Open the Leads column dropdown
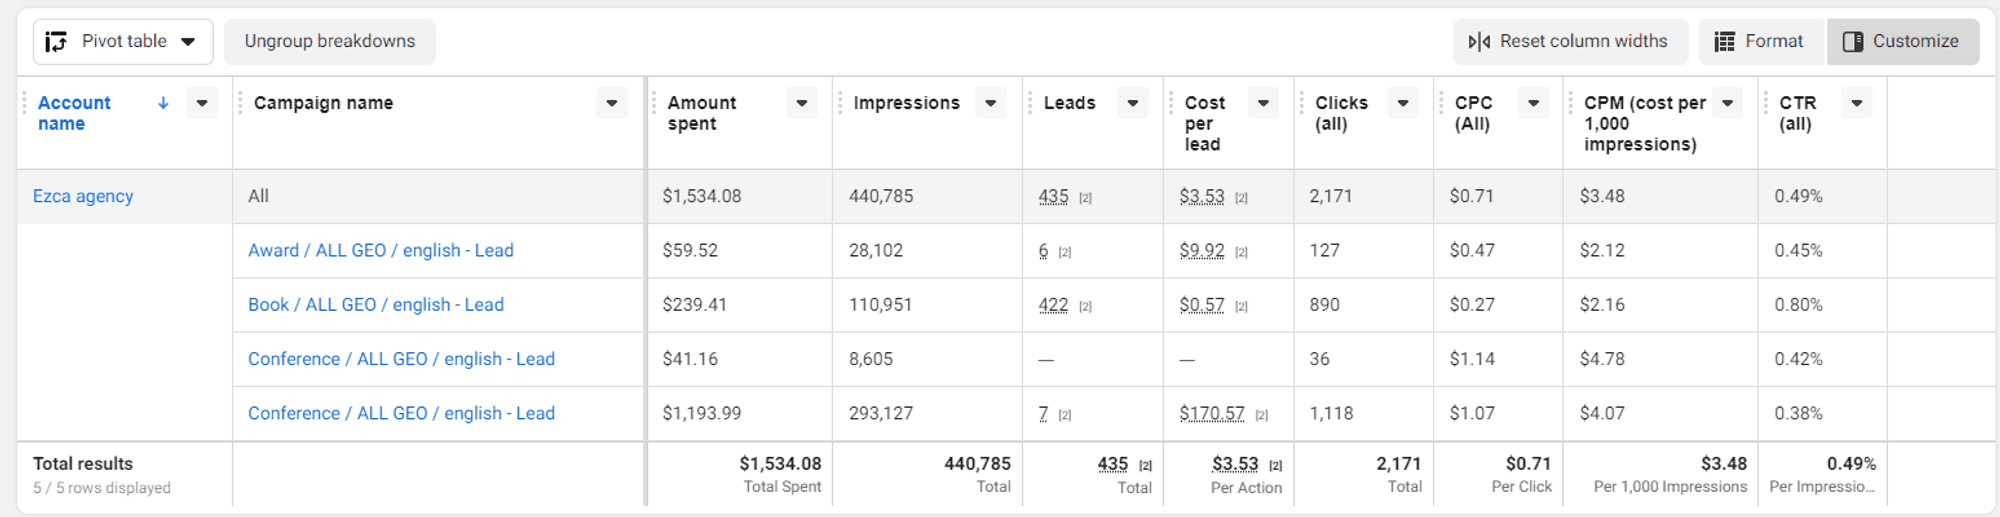Viewport: 2000px width, 517px height. [x=1133, y=103]
